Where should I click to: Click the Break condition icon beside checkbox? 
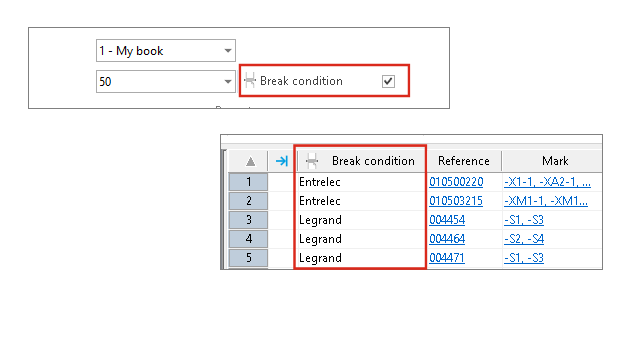tap(250, 80)
